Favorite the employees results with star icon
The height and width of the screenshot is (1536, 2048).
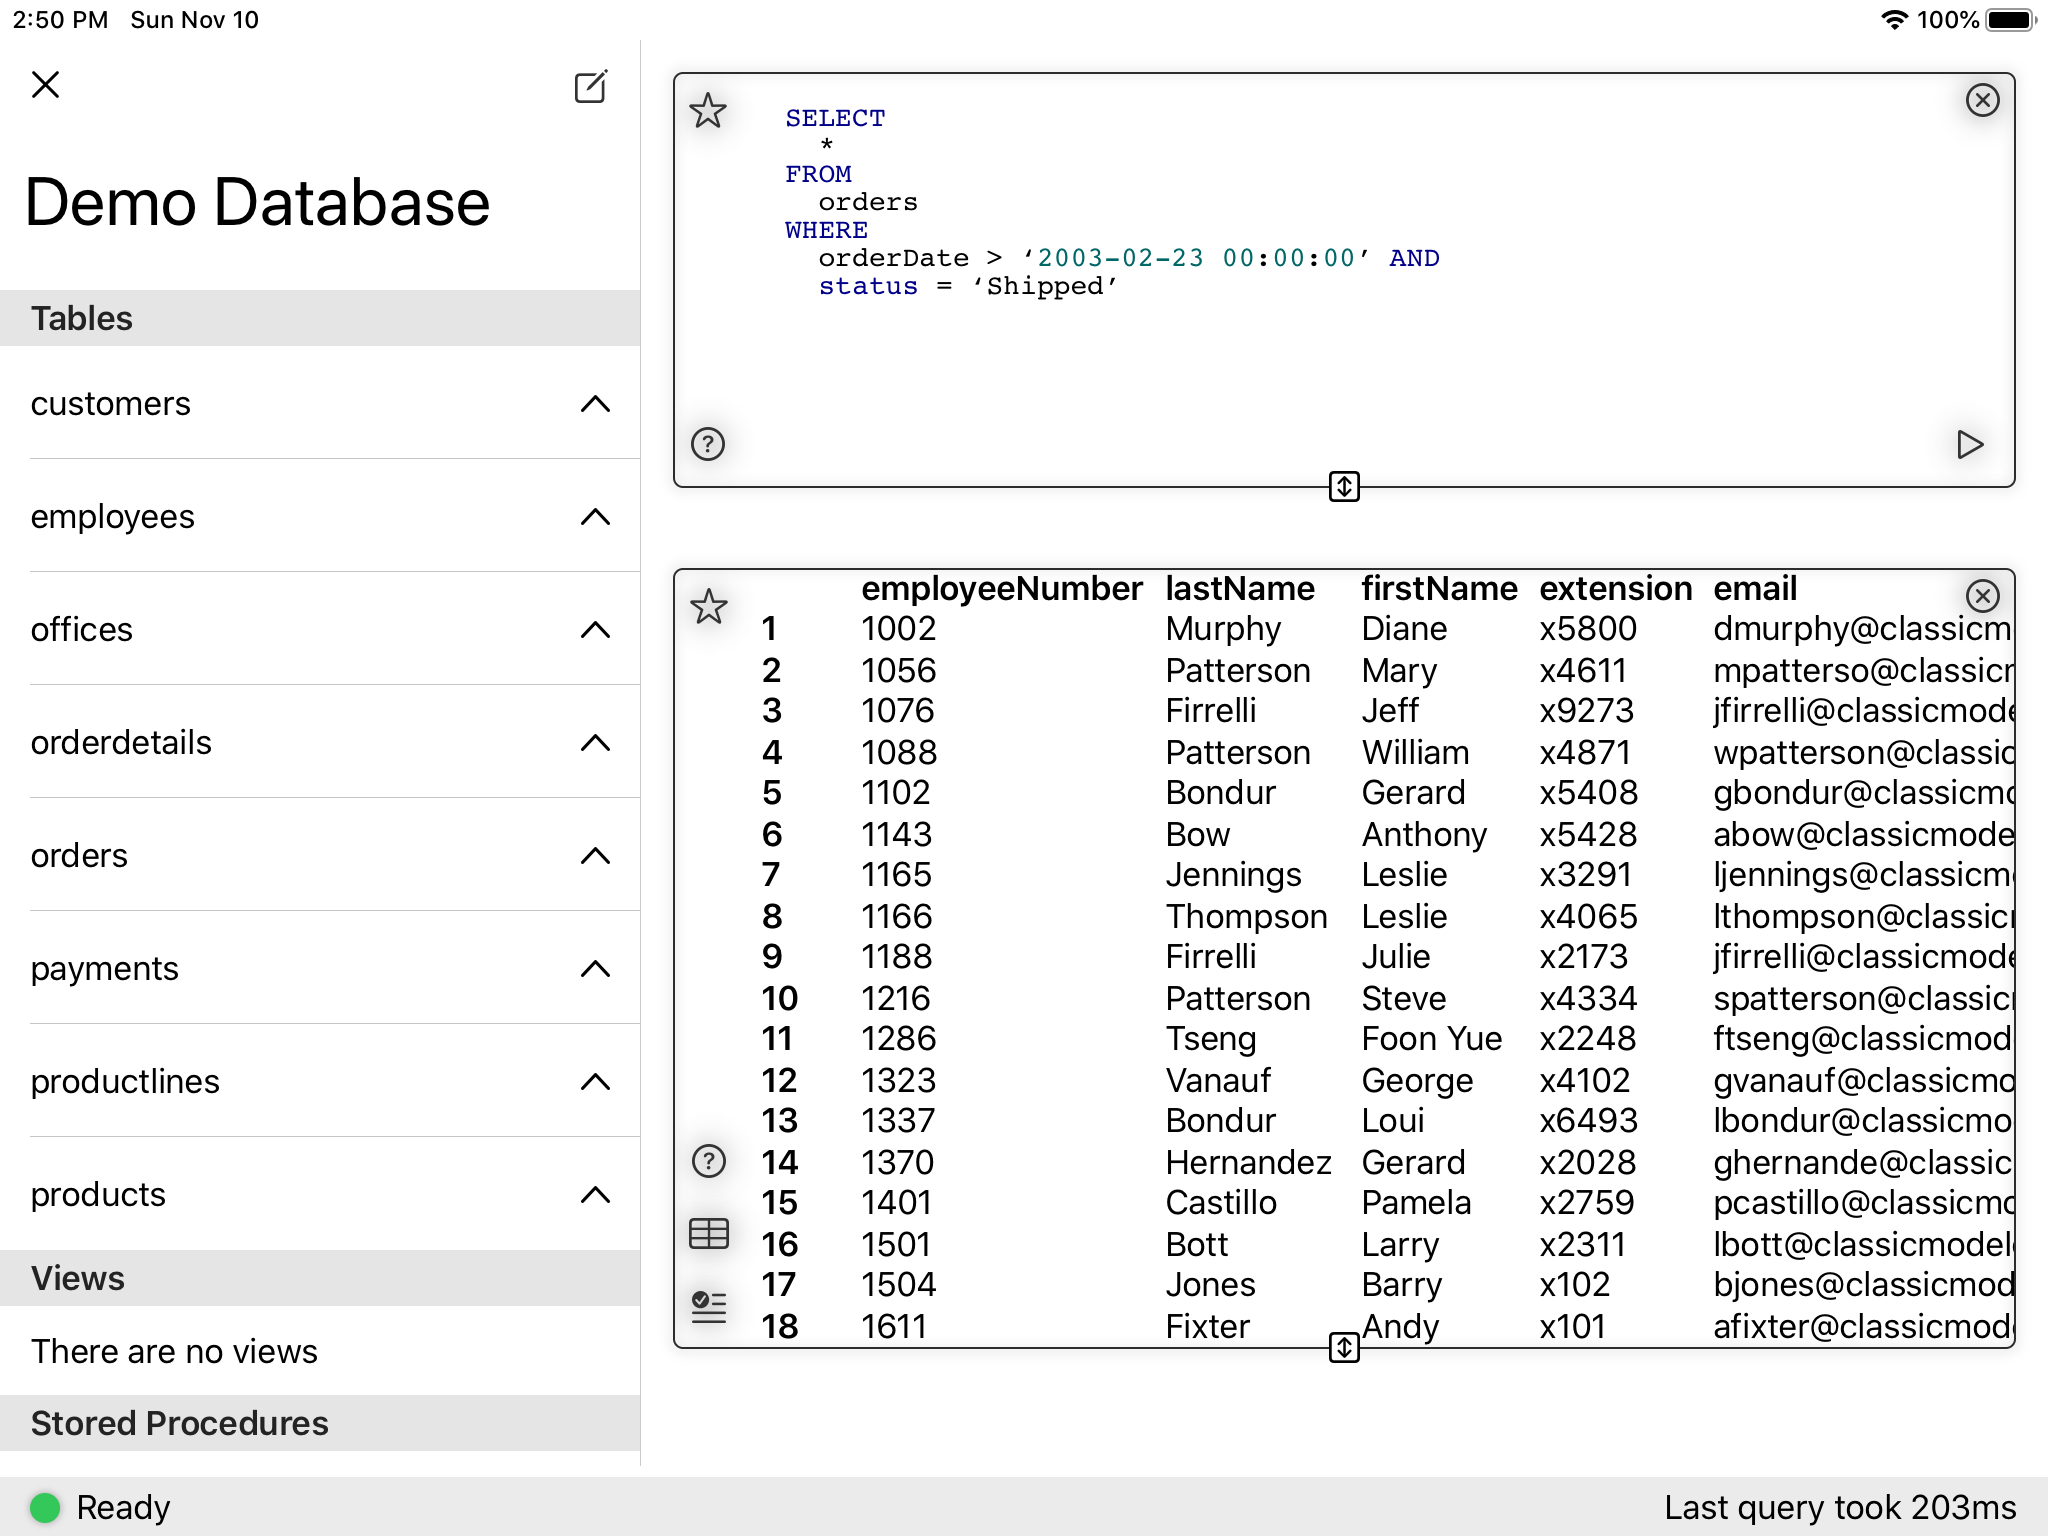point(708,606)
